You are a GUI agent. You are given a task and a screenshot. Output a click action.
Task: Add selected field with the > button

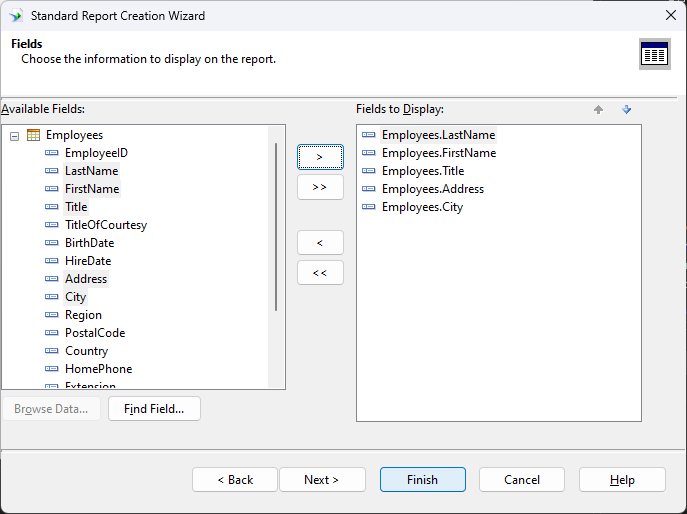(320, 157)
